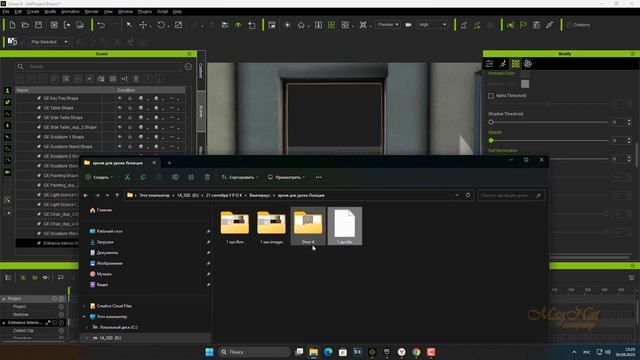
Task: Click the Opacity slider handle
Action: pos(491,140)
